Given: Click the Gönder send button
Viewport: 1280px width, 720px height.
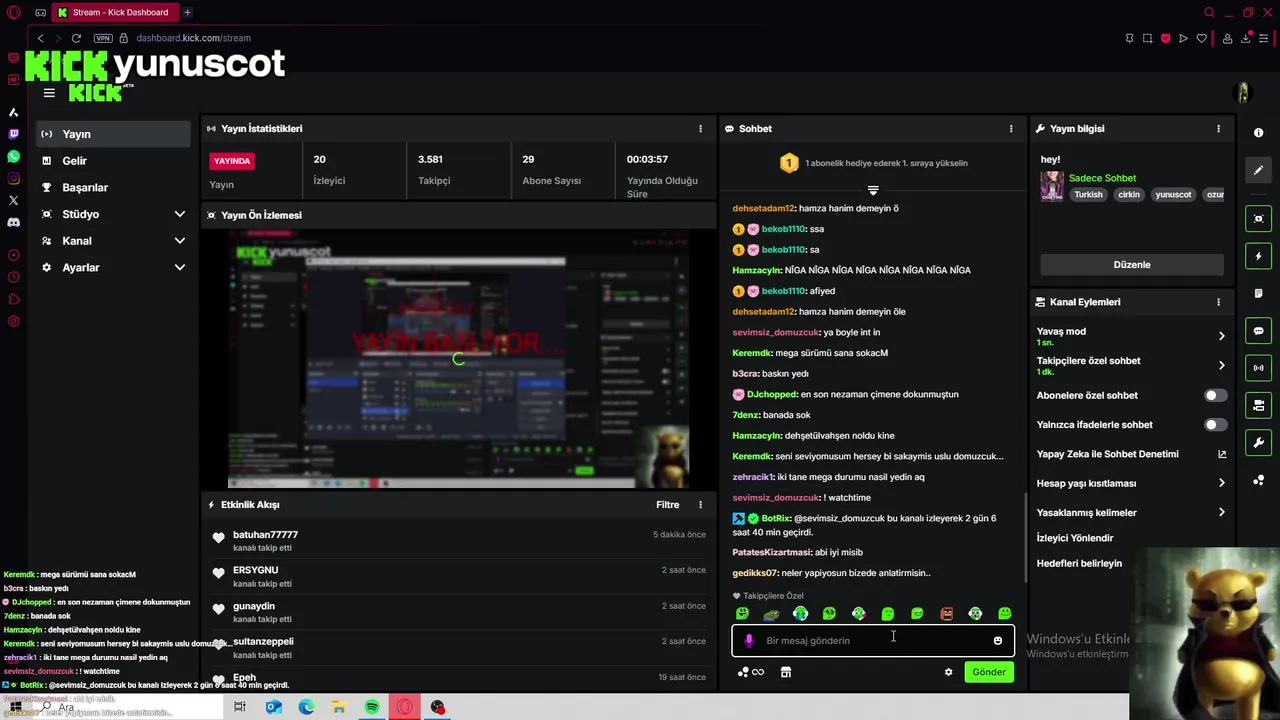Looking at the screenshot, I should click(989, 672).
